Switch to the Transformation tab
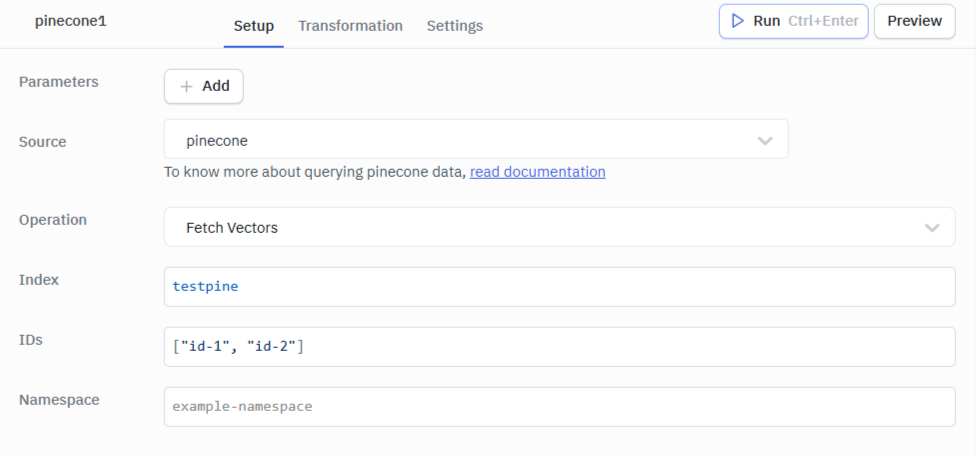Screen dimensions: 976x456 [x=350, y=26]
